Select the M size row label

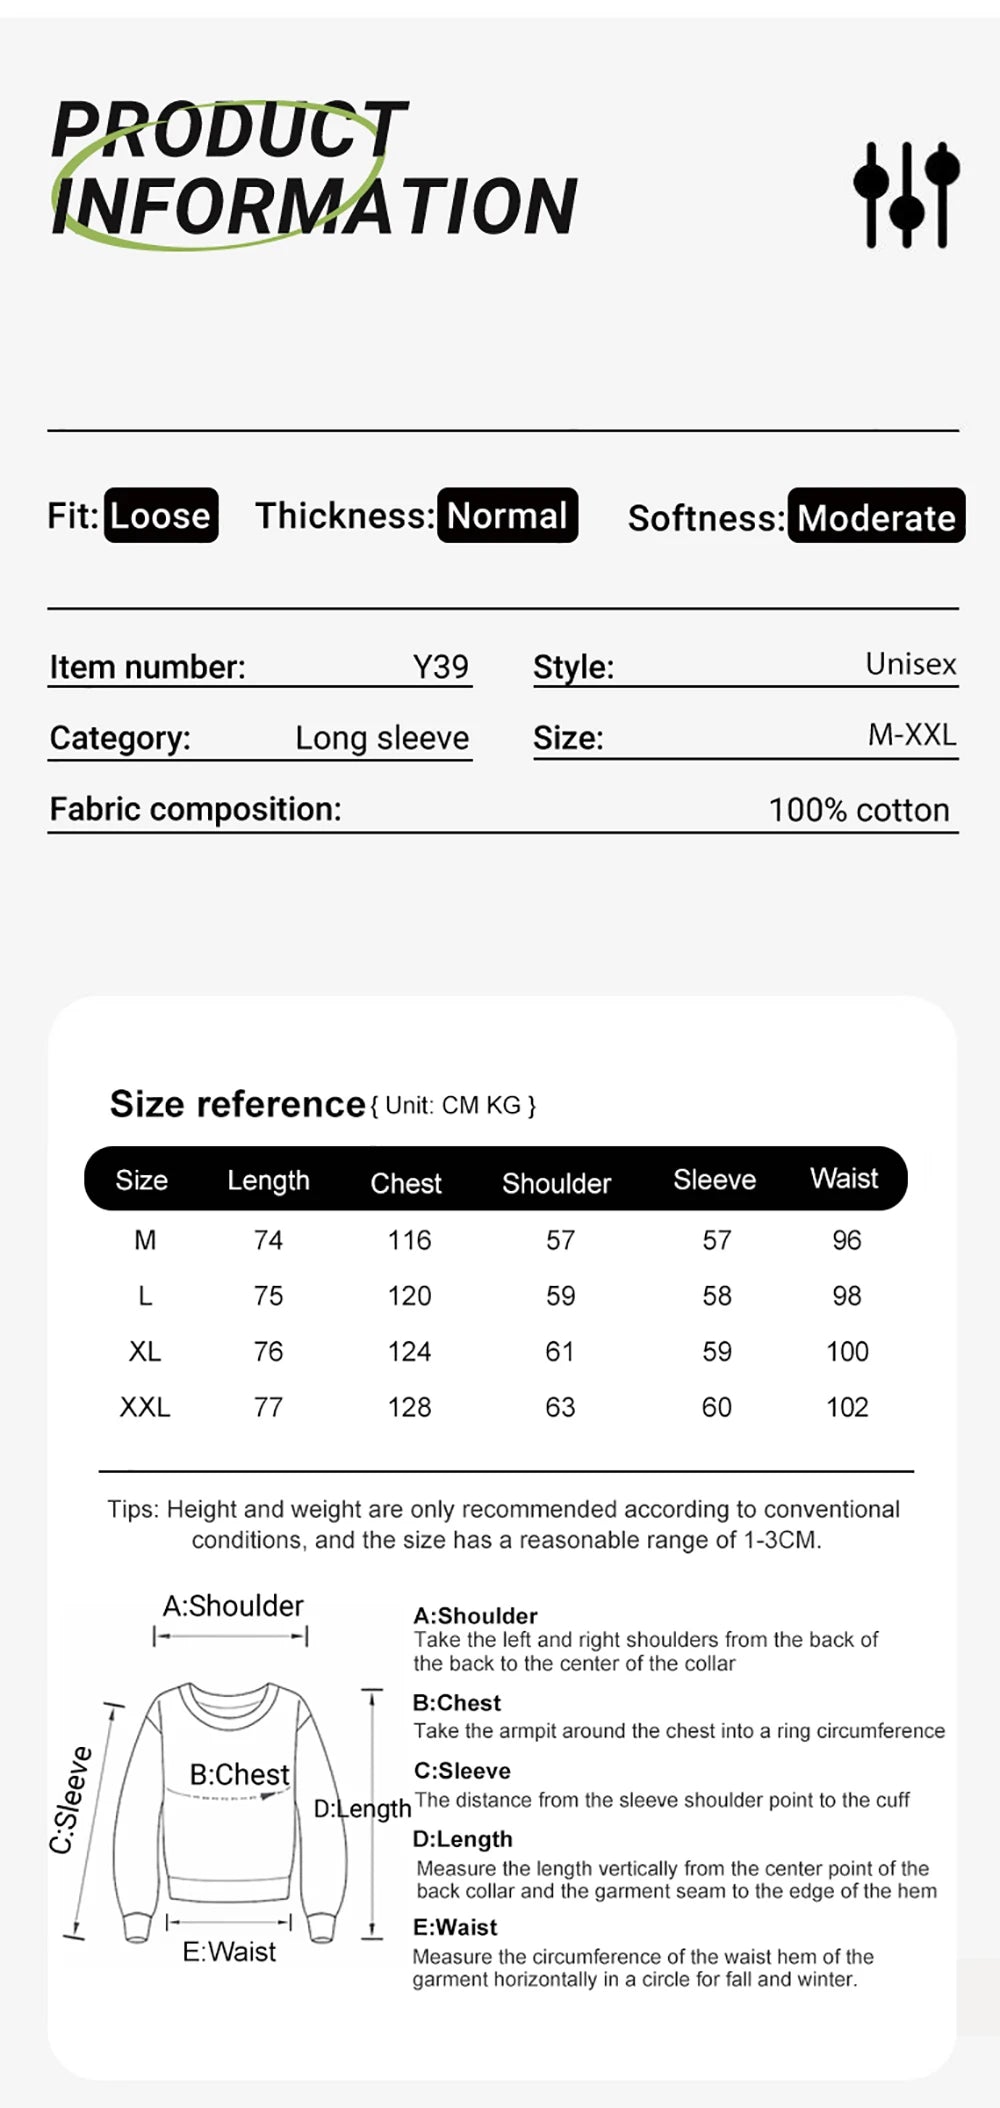click(145, 1240)
